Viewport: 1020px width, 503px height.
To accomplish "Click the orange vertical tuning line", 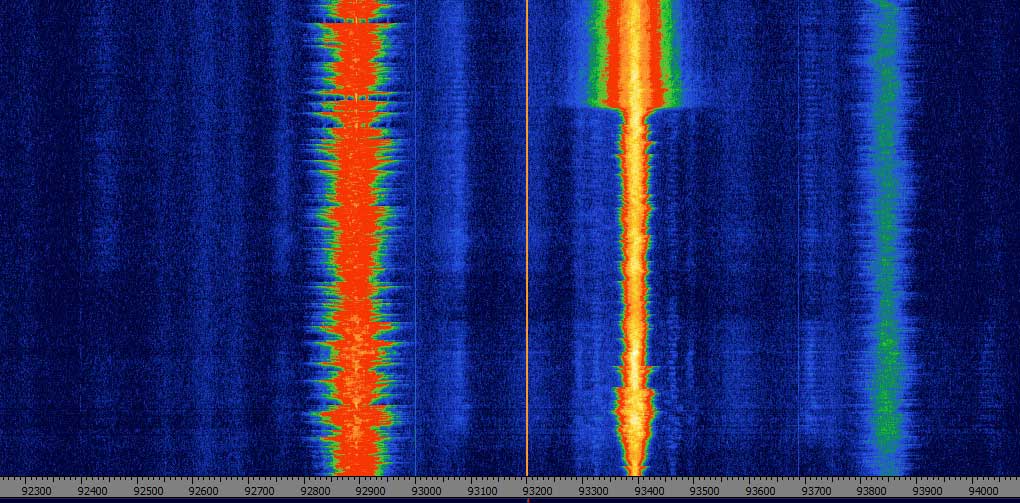I will pos(527,240).
